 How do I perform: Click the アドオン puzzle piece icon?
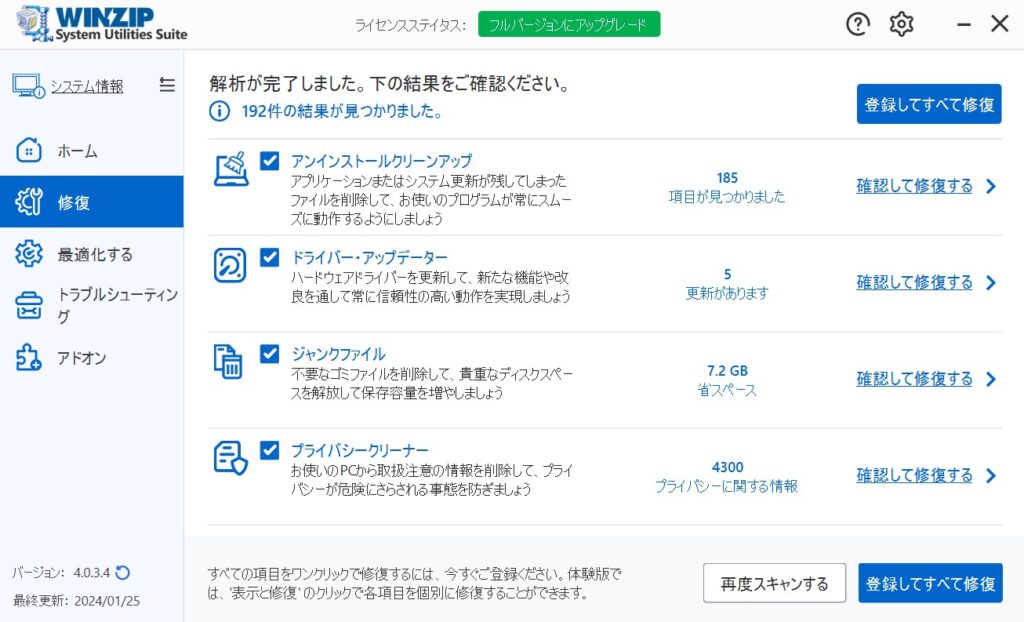tap(29, 357)
